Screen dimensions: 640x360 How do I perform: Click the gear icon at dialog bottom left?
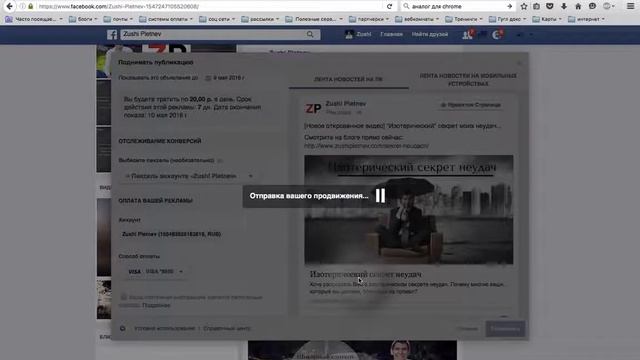122,328
